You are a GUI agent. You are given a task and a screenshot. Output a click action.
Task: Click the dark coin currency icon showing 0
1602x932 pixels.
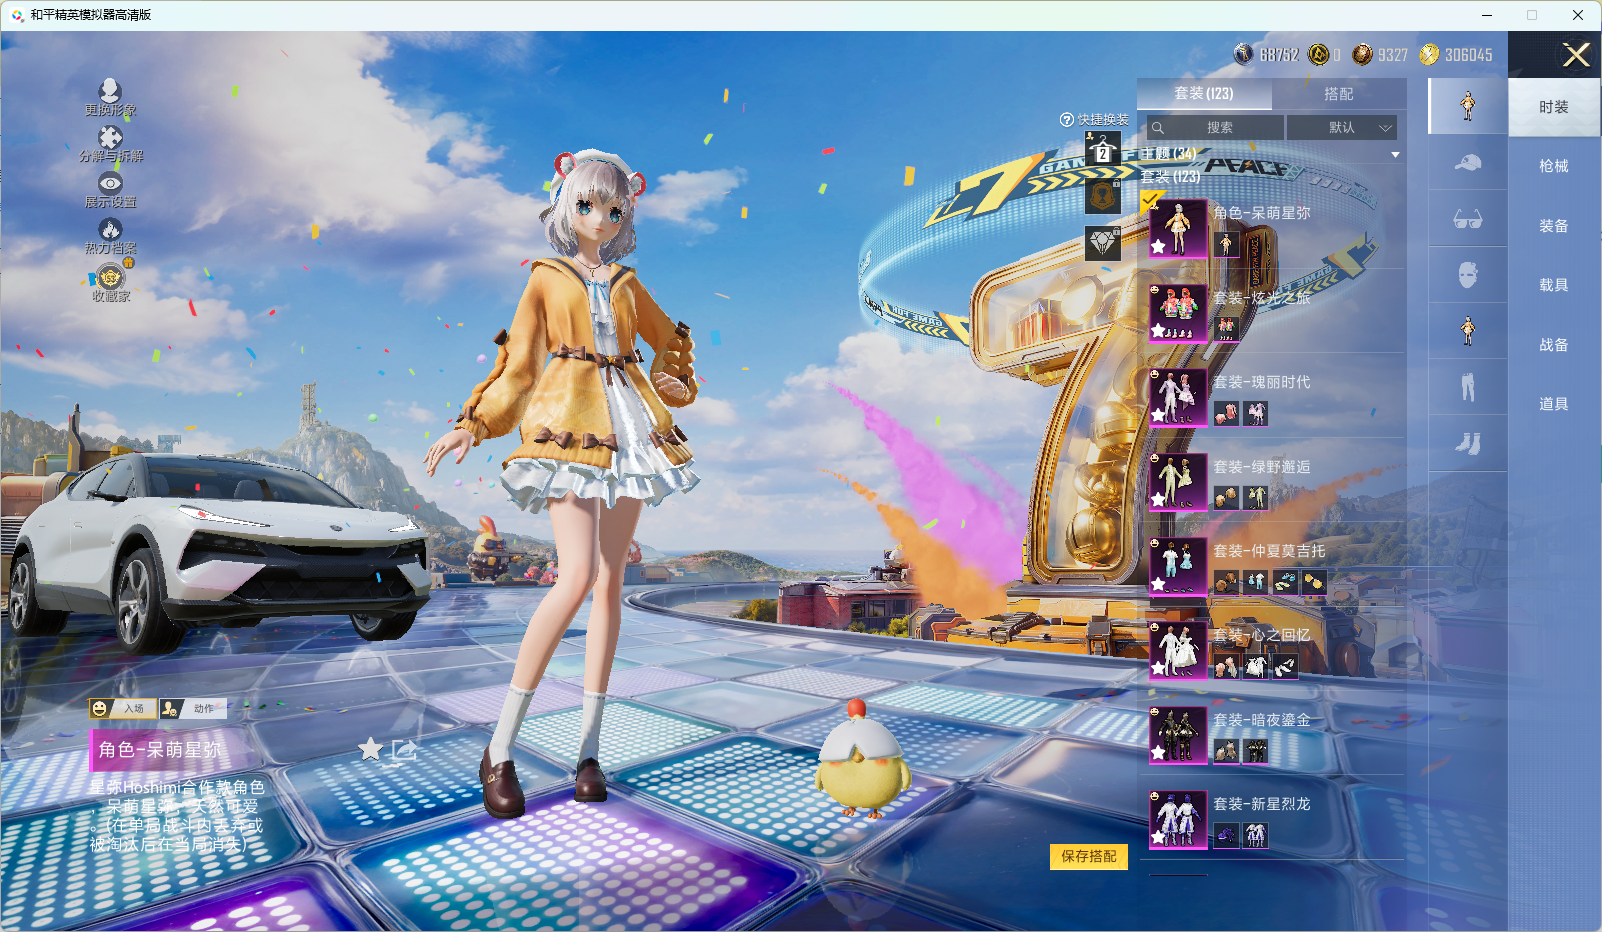click(1318, 54)
